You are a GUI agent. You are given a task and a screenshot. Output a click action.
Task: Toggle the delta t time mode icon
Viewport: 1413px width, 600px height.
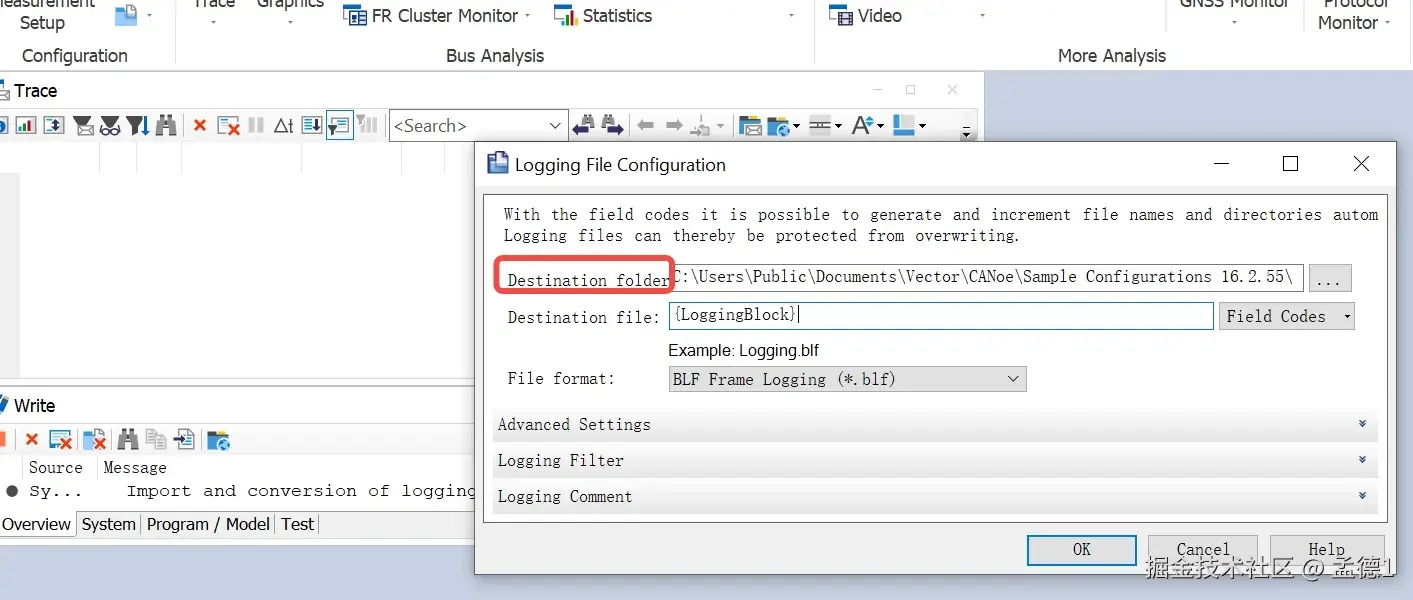(284, 126)
